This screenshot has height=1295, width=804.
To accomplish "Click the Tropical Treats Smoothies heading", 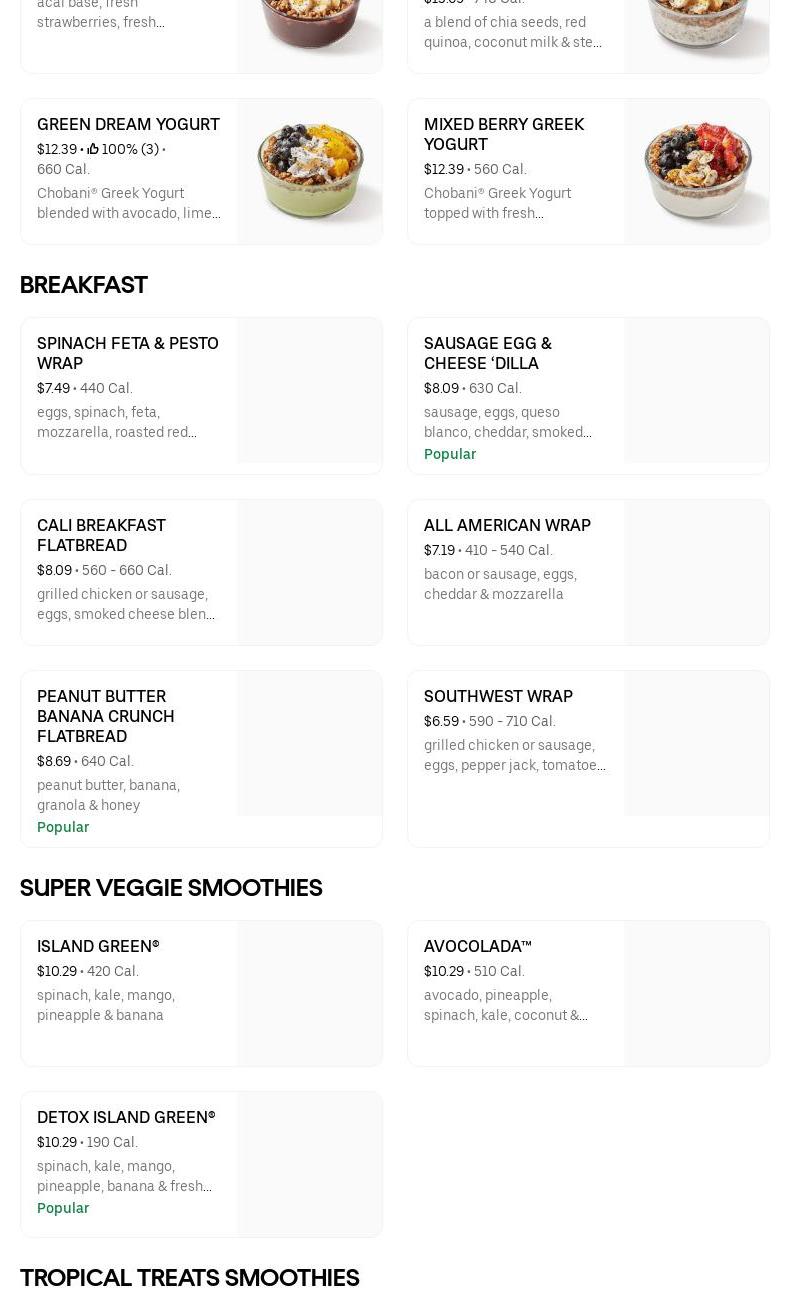I will [189, 1278].
